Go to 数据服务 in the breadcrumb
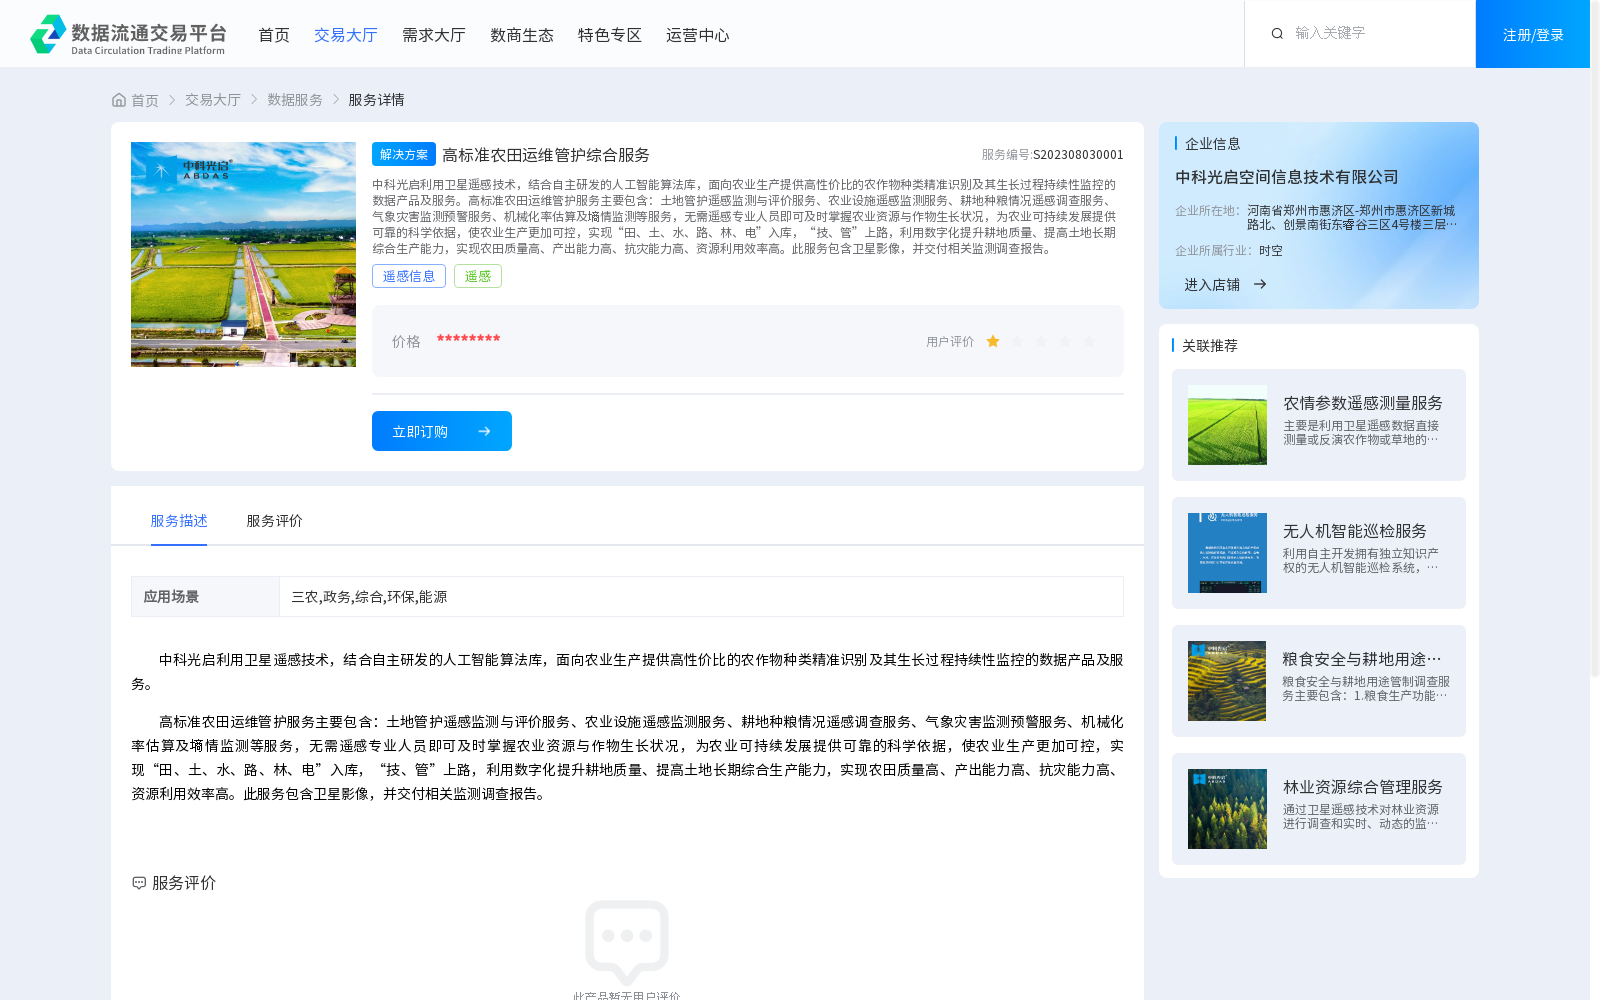The width and height of the screenshot is (1600, 1000). [295, 100]
